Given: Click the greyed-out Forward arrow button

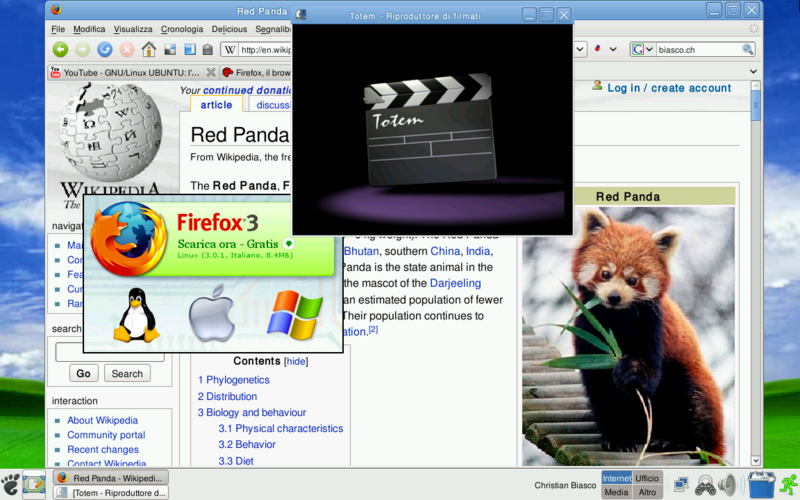Looking at the screenshot, I should (x=82, y=49).
